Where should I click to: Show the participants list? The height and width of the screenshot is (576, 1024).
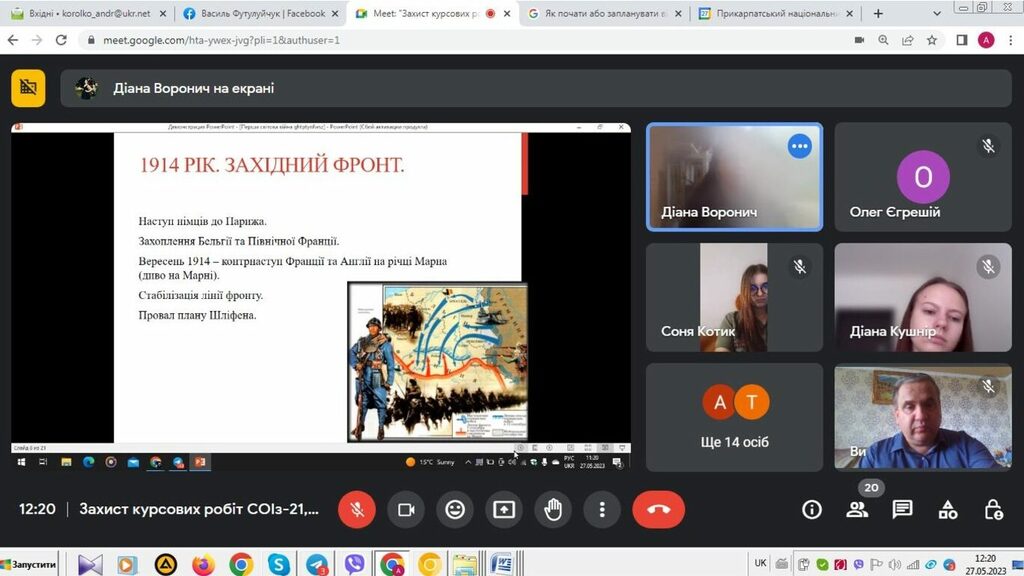tap(857, 509)
